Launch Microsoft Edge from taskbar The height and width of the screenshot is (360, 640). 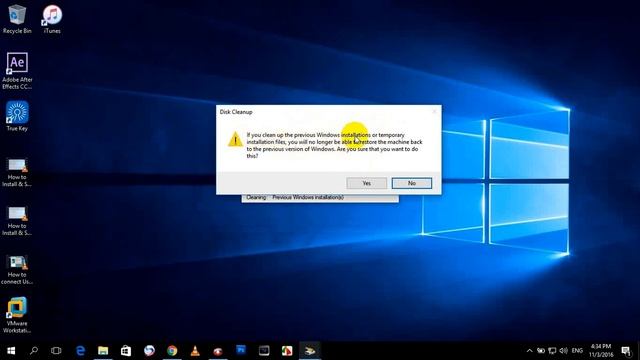tap(80, 351)
